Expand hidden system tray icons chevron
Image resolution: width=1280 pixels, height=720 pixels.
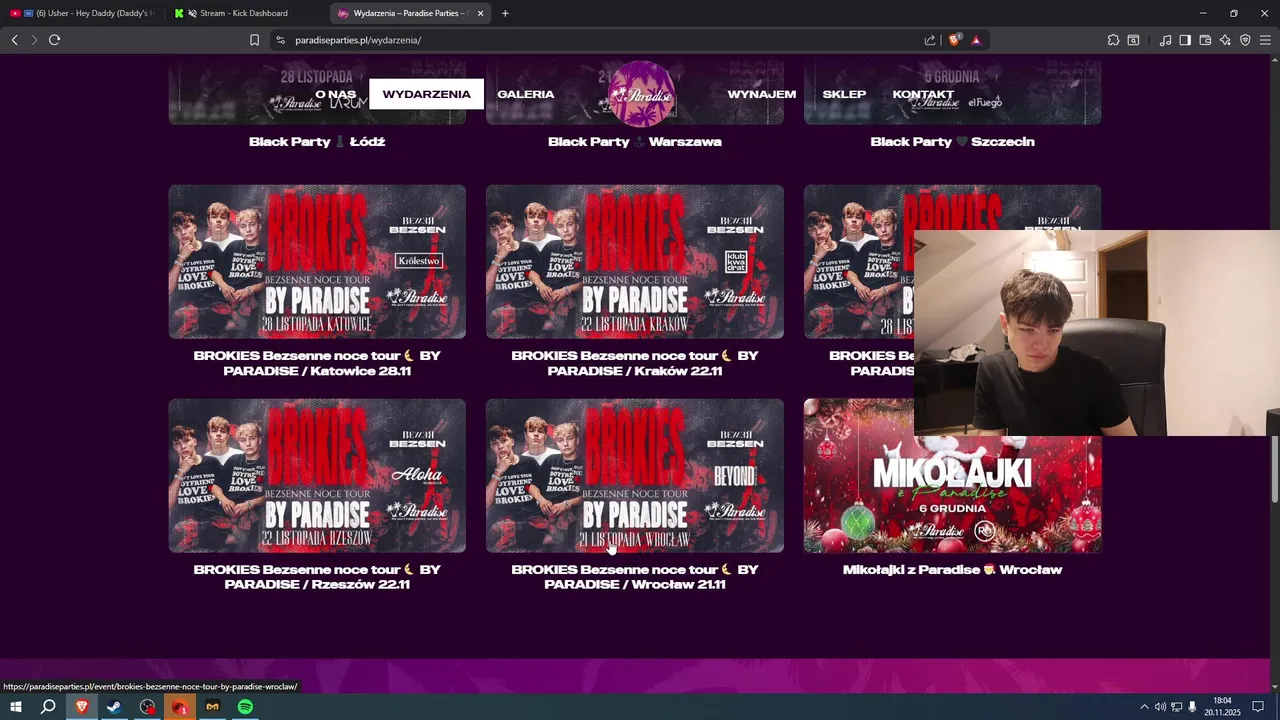[1144, 707]
